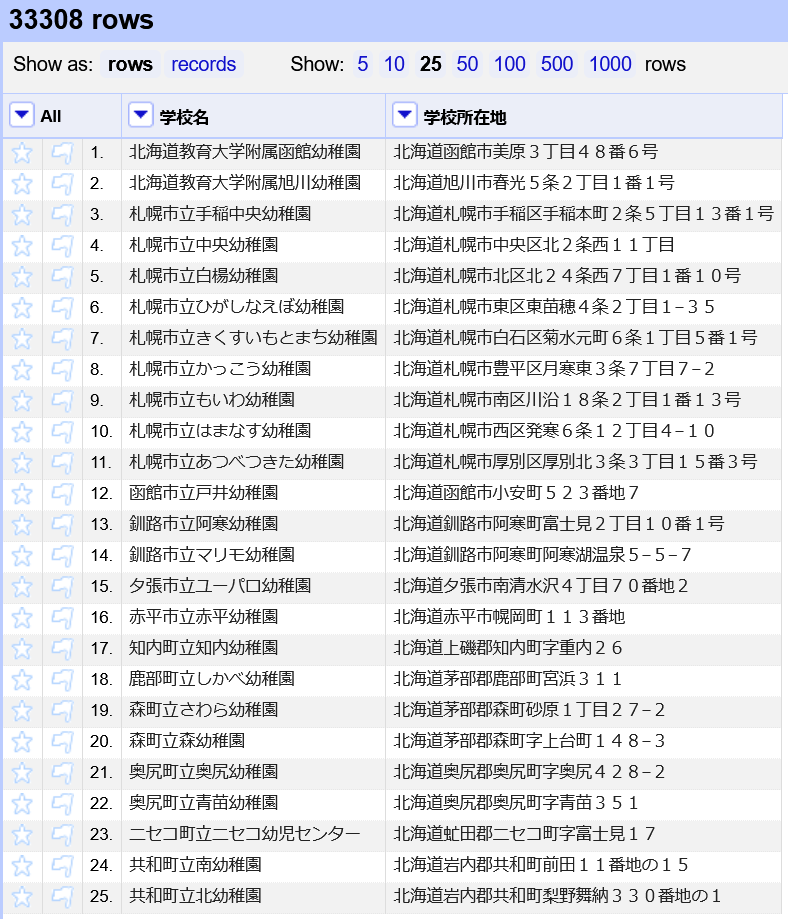Image resolution: width=788 pixels, height=919 pixels.
Task: Open the 学校所在地 column dropdown menu
Action: (405, 115)
